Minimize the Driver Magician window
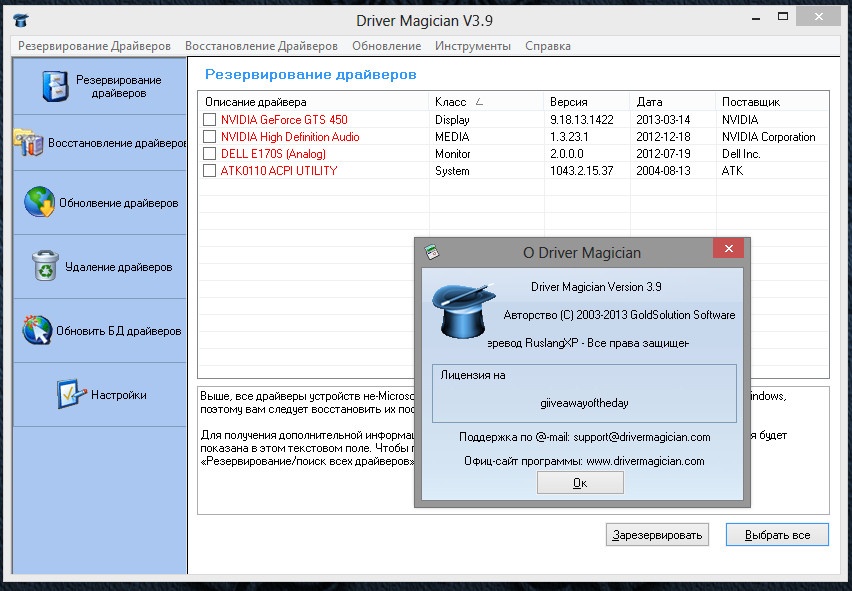This screenshot has height=591, width=852. pos(756,19)
